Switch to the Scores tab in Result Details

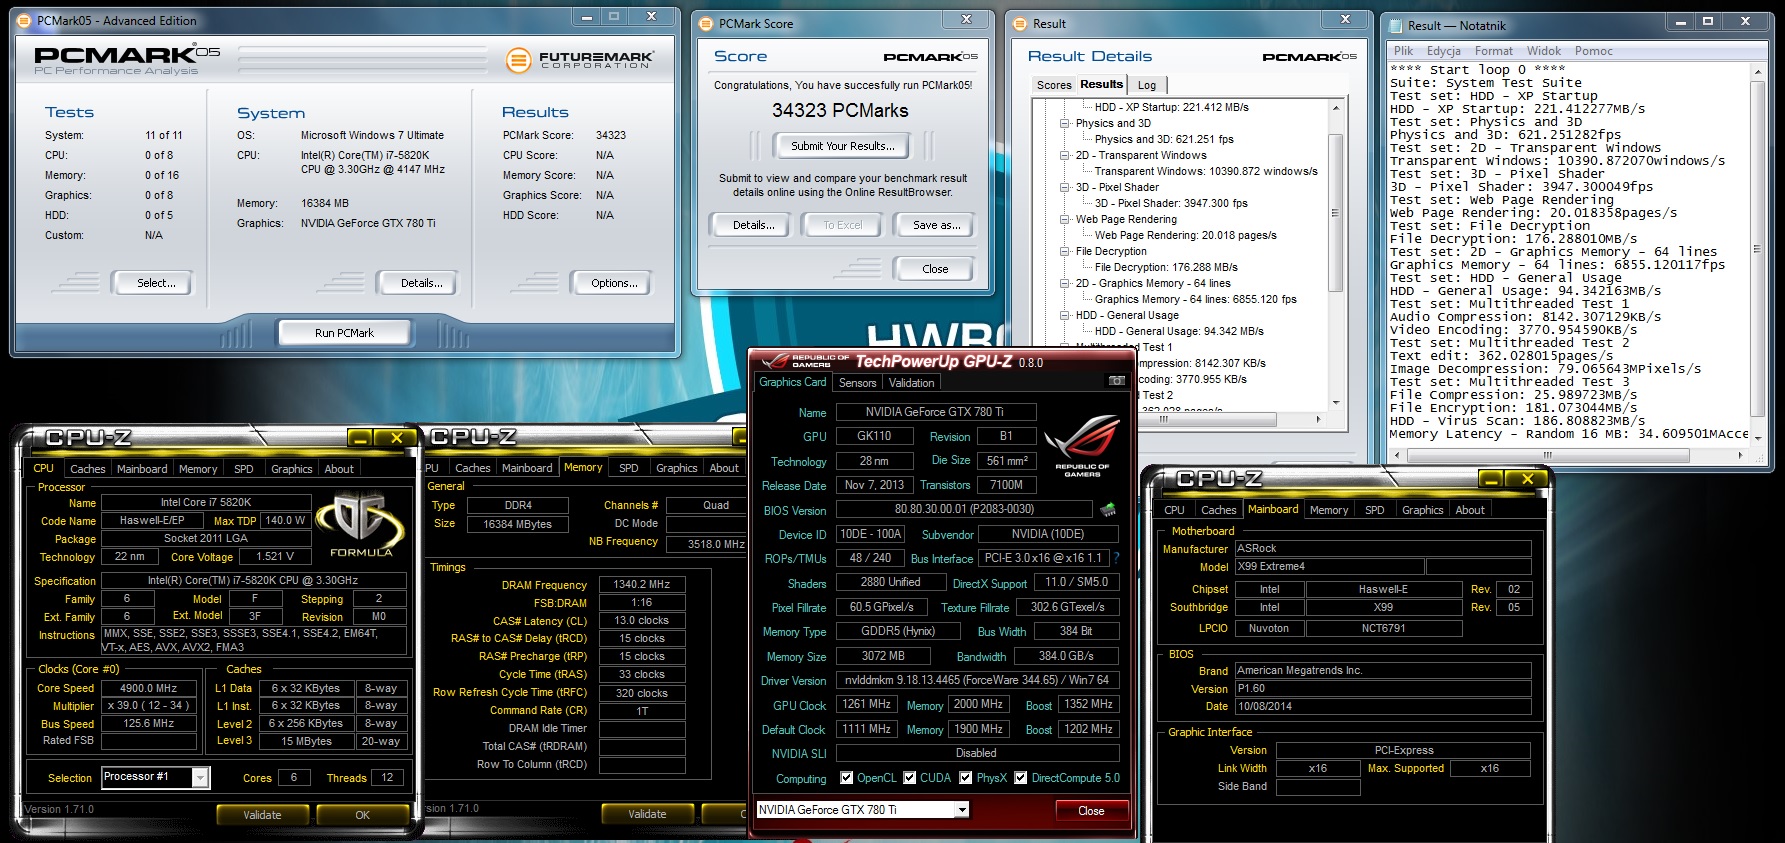click(x=1054, y=85)
